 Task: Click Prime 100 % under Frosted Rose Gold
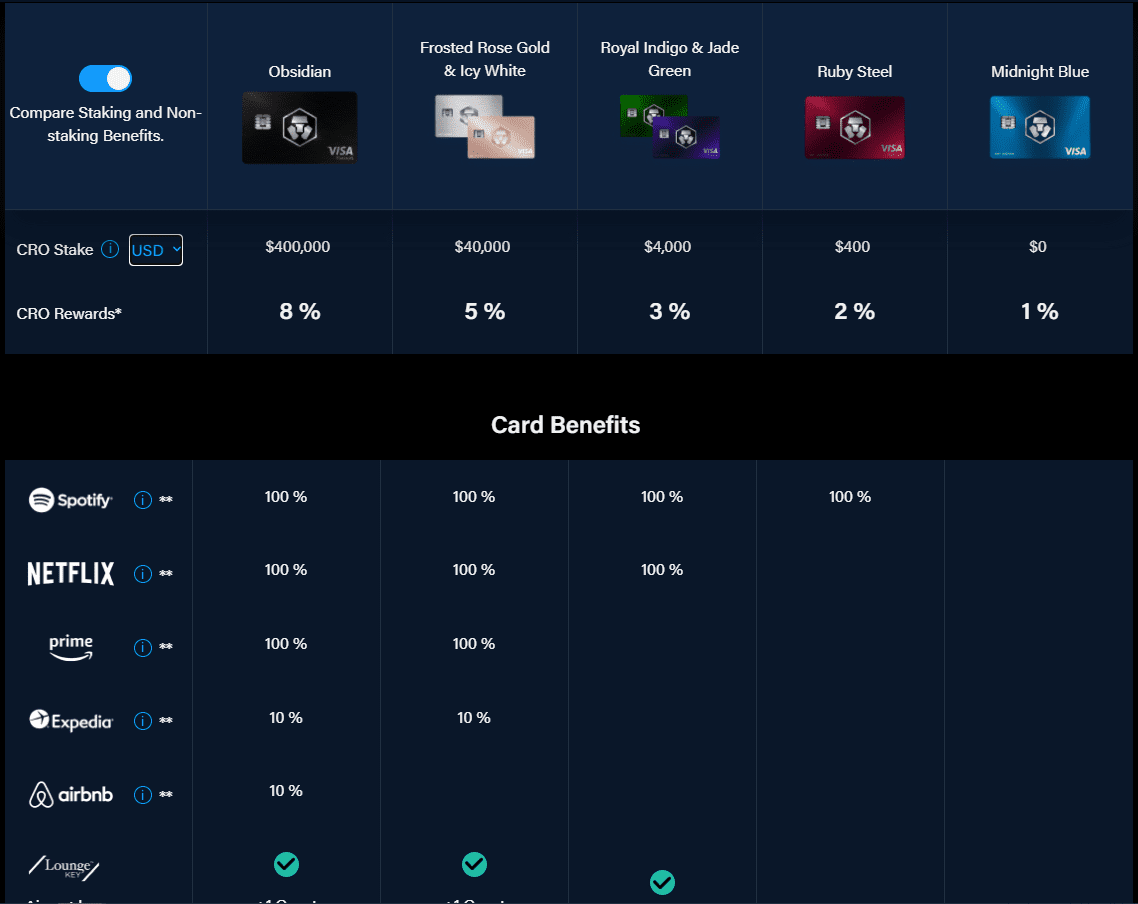tap(474, 644)
